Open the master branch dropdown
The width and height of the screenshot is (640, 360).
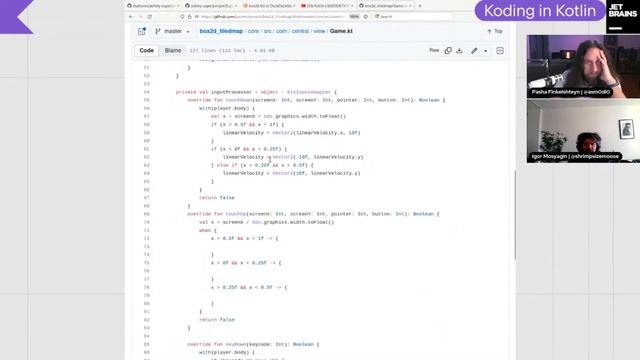coord(173,31)
